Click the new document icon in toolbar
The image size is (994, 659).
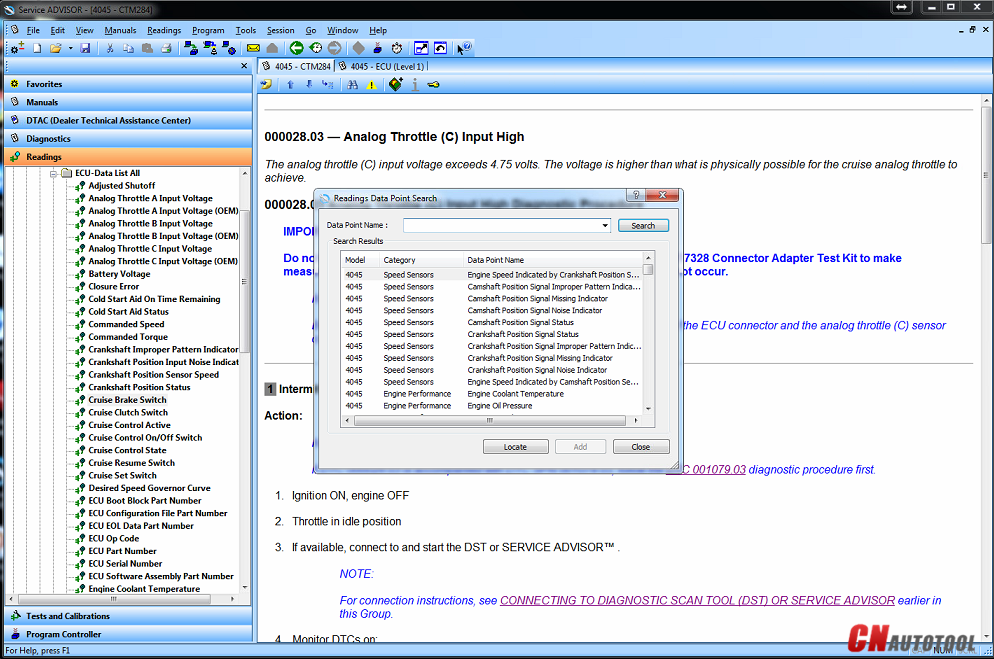tap(37, 48)
